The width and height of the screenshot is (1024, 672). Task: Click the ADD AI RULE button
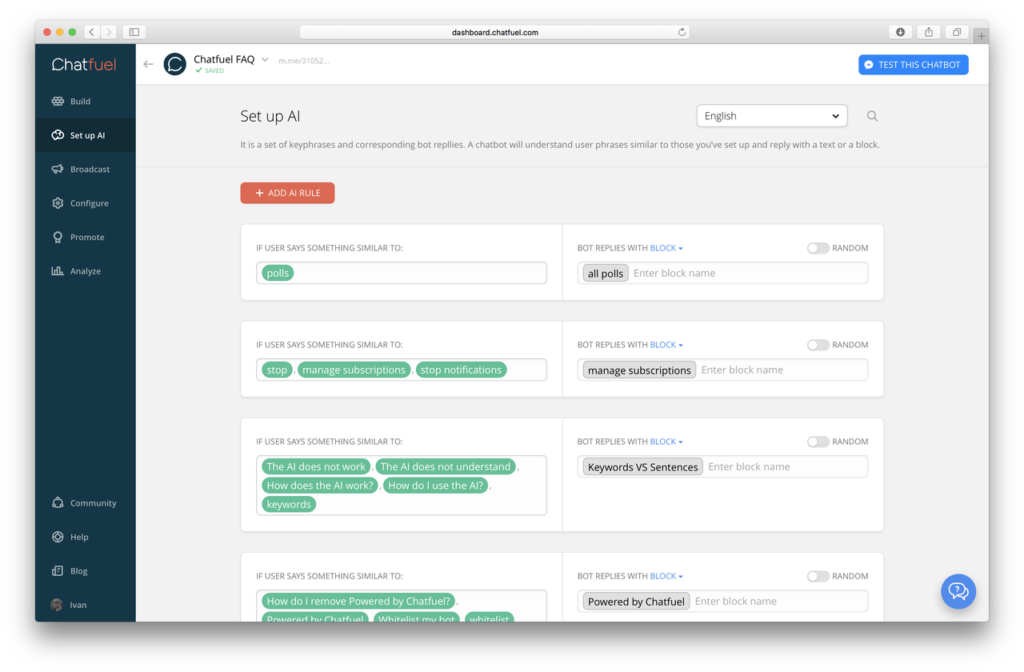click(287, 193)
